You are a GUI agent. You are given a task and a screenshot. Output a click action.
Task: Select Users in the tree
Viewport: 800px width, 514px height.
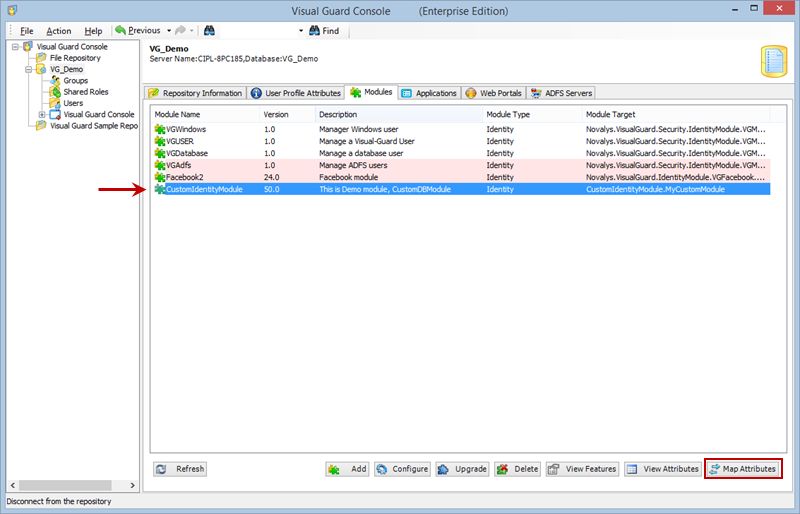point(73,103)
